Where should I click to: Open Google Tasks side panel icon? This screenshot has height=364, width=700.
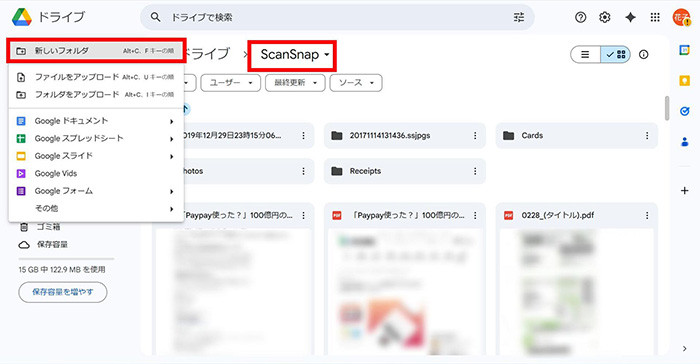click(x=684, y=111)
